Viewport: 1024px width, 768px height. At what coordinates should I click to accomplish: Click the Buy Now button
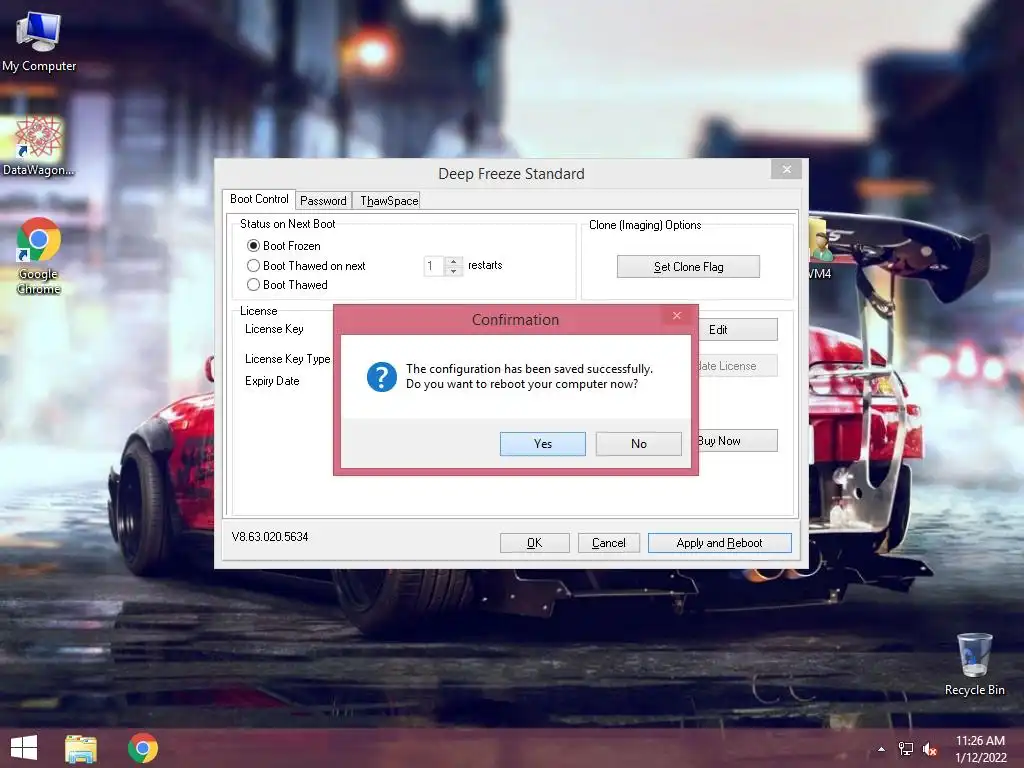pos(737,440)
